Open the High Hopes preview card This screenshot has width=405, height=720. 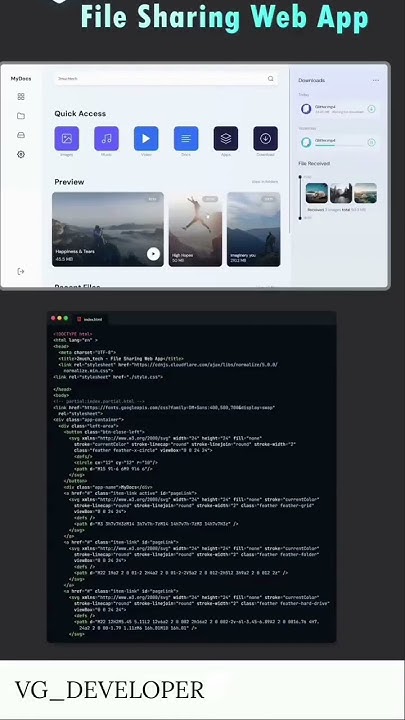pos(195,229)
